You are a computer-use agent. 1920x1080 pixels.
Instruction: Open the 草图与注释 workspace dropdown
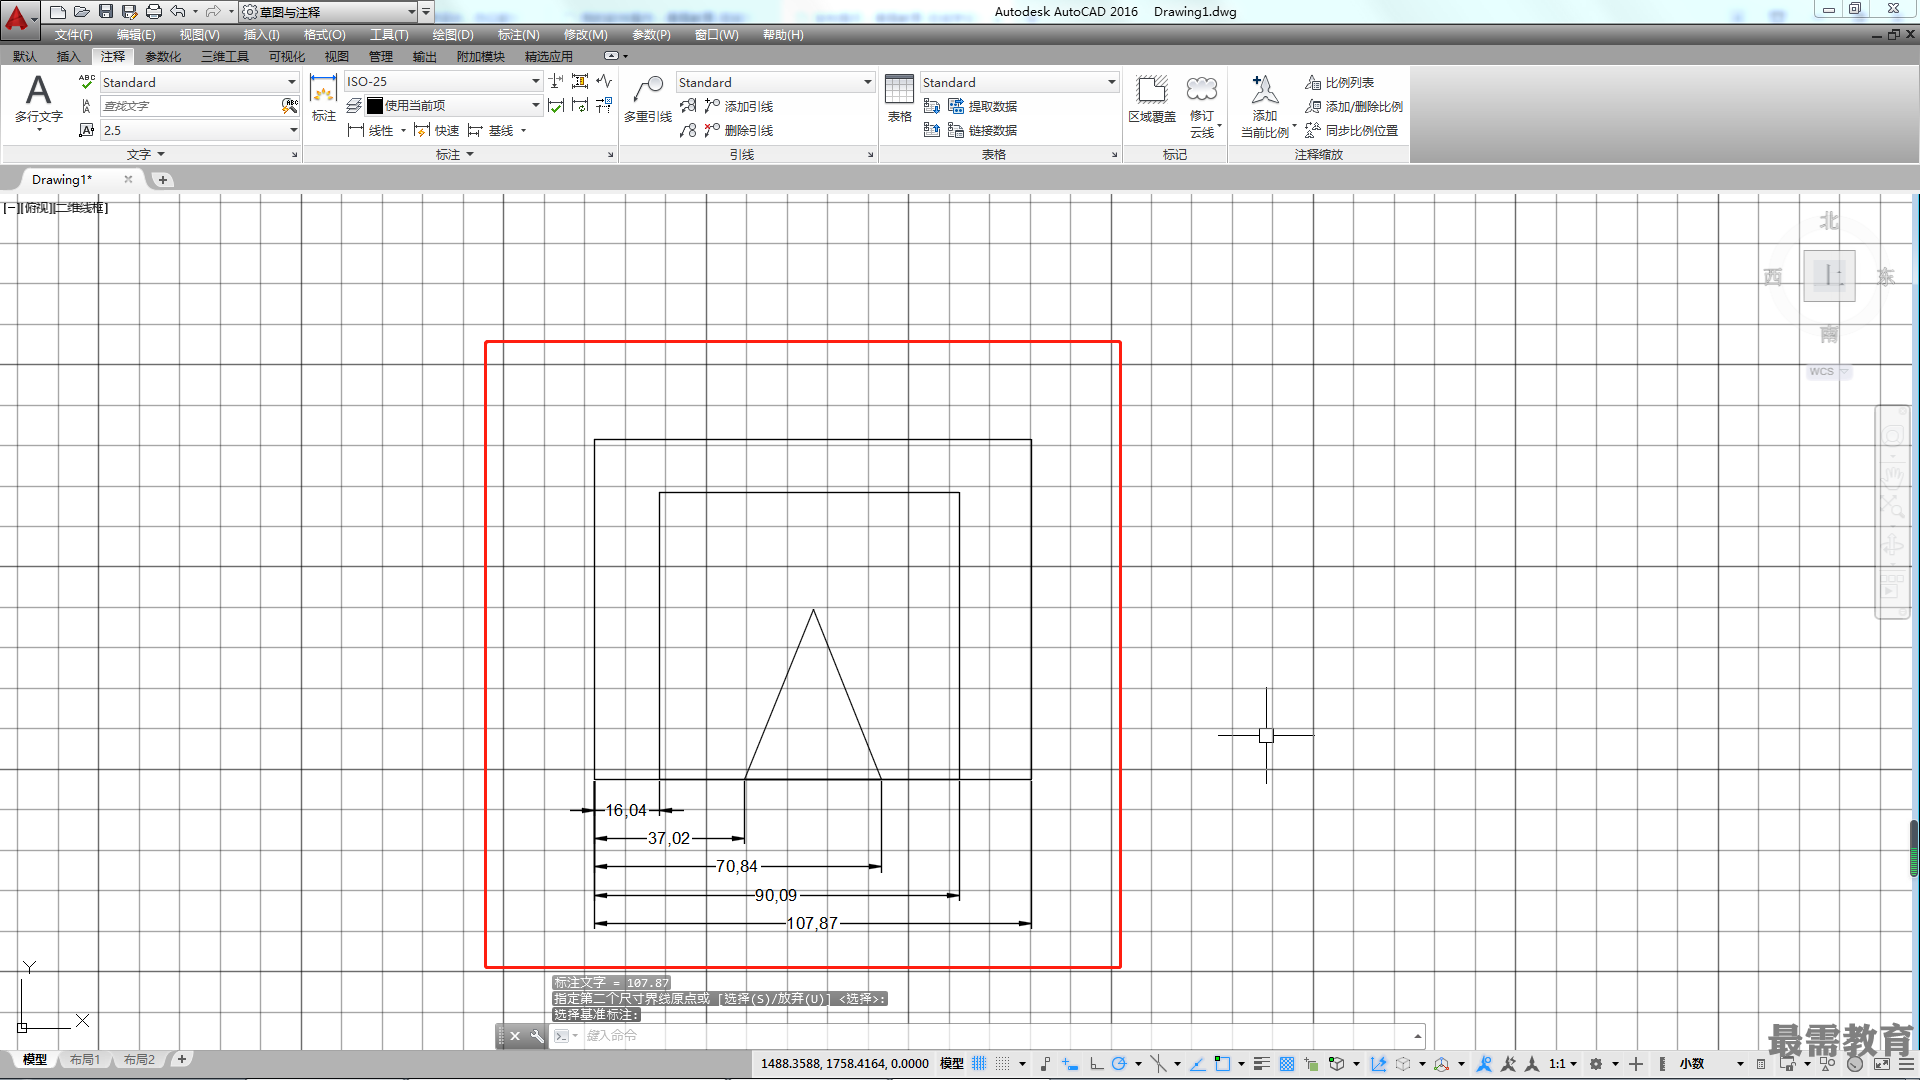(x=330, y=12)
